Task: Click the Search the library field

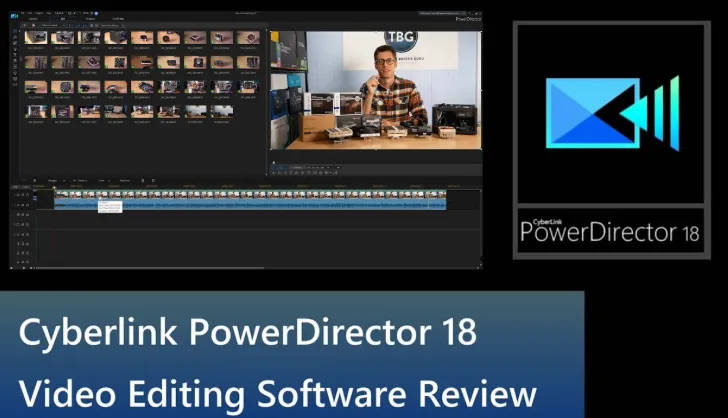Action: [x=112, y=25]
